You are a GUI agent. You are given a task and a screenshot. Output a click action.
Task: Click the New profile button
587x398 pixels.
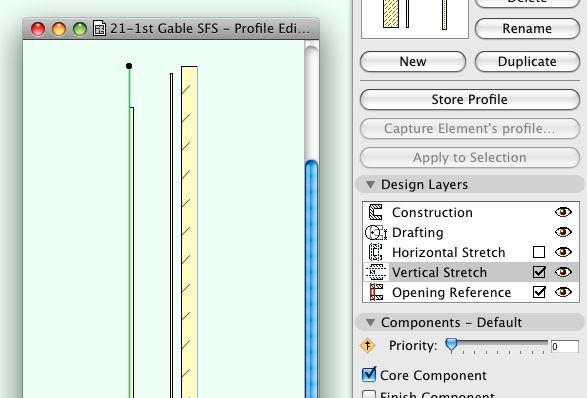click(413, 61)
